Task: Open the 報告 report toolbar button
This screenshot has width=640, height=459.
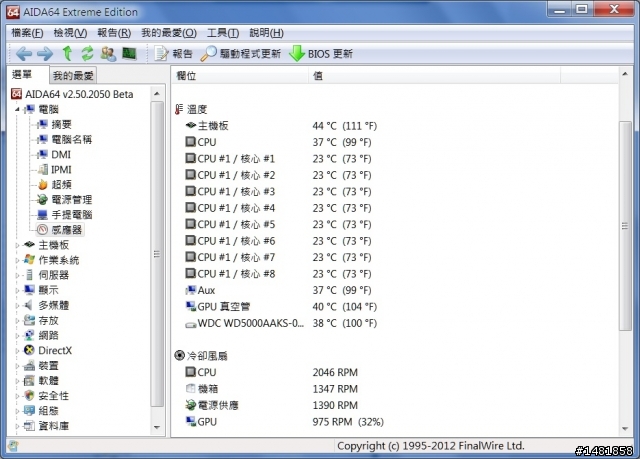Action: 173,53
